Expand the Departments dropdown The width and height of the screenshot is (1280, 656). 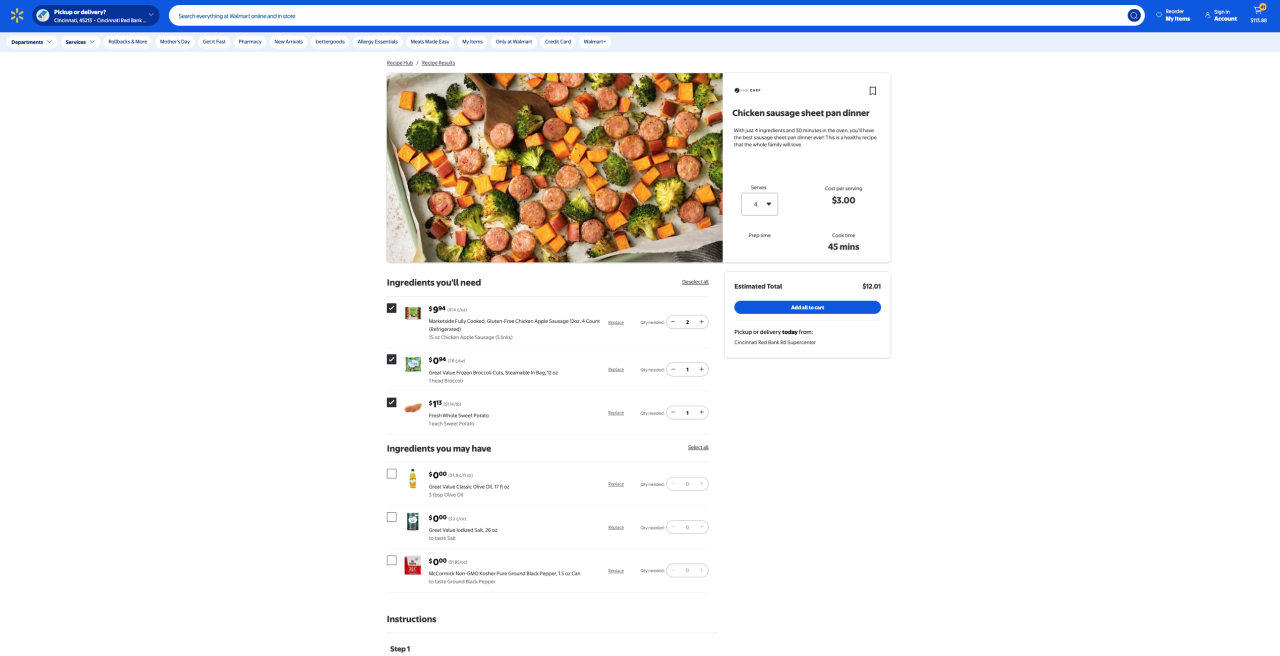pyautogui.click(x=32, y=42)
